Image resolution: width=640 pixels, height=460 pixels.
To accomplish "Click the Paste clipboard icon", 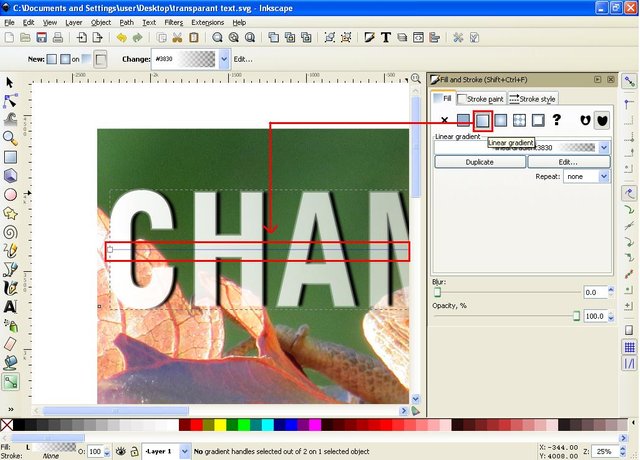I will coord(193,38).
